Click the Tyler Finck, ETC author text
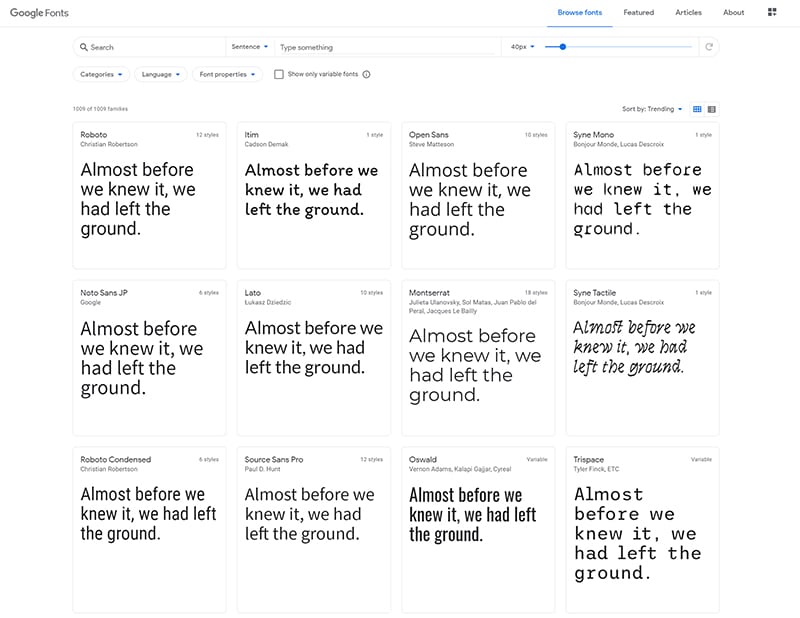Image resolution: width=800 pixels, height=618 pixels. [596, 469]
